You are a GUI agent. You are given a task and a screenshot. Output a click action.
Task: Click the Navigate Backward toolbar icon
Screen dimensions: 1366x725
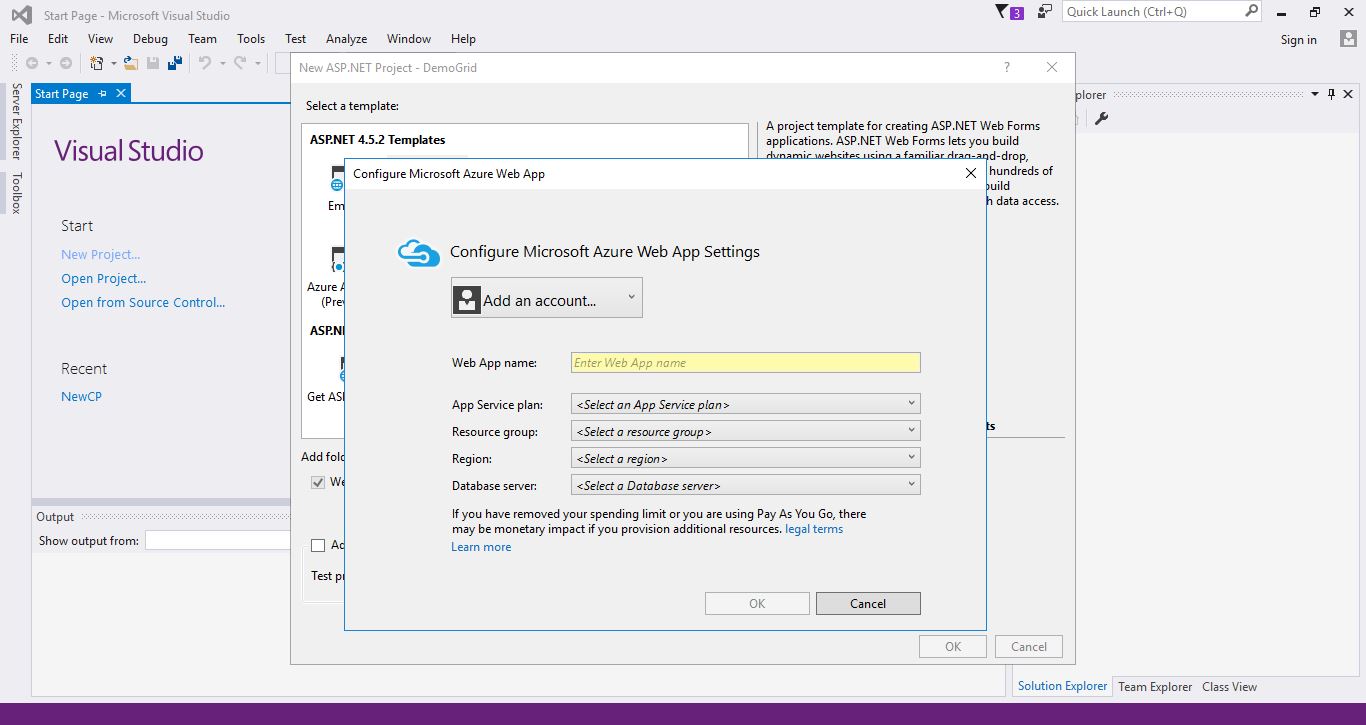tap(32, 63)
